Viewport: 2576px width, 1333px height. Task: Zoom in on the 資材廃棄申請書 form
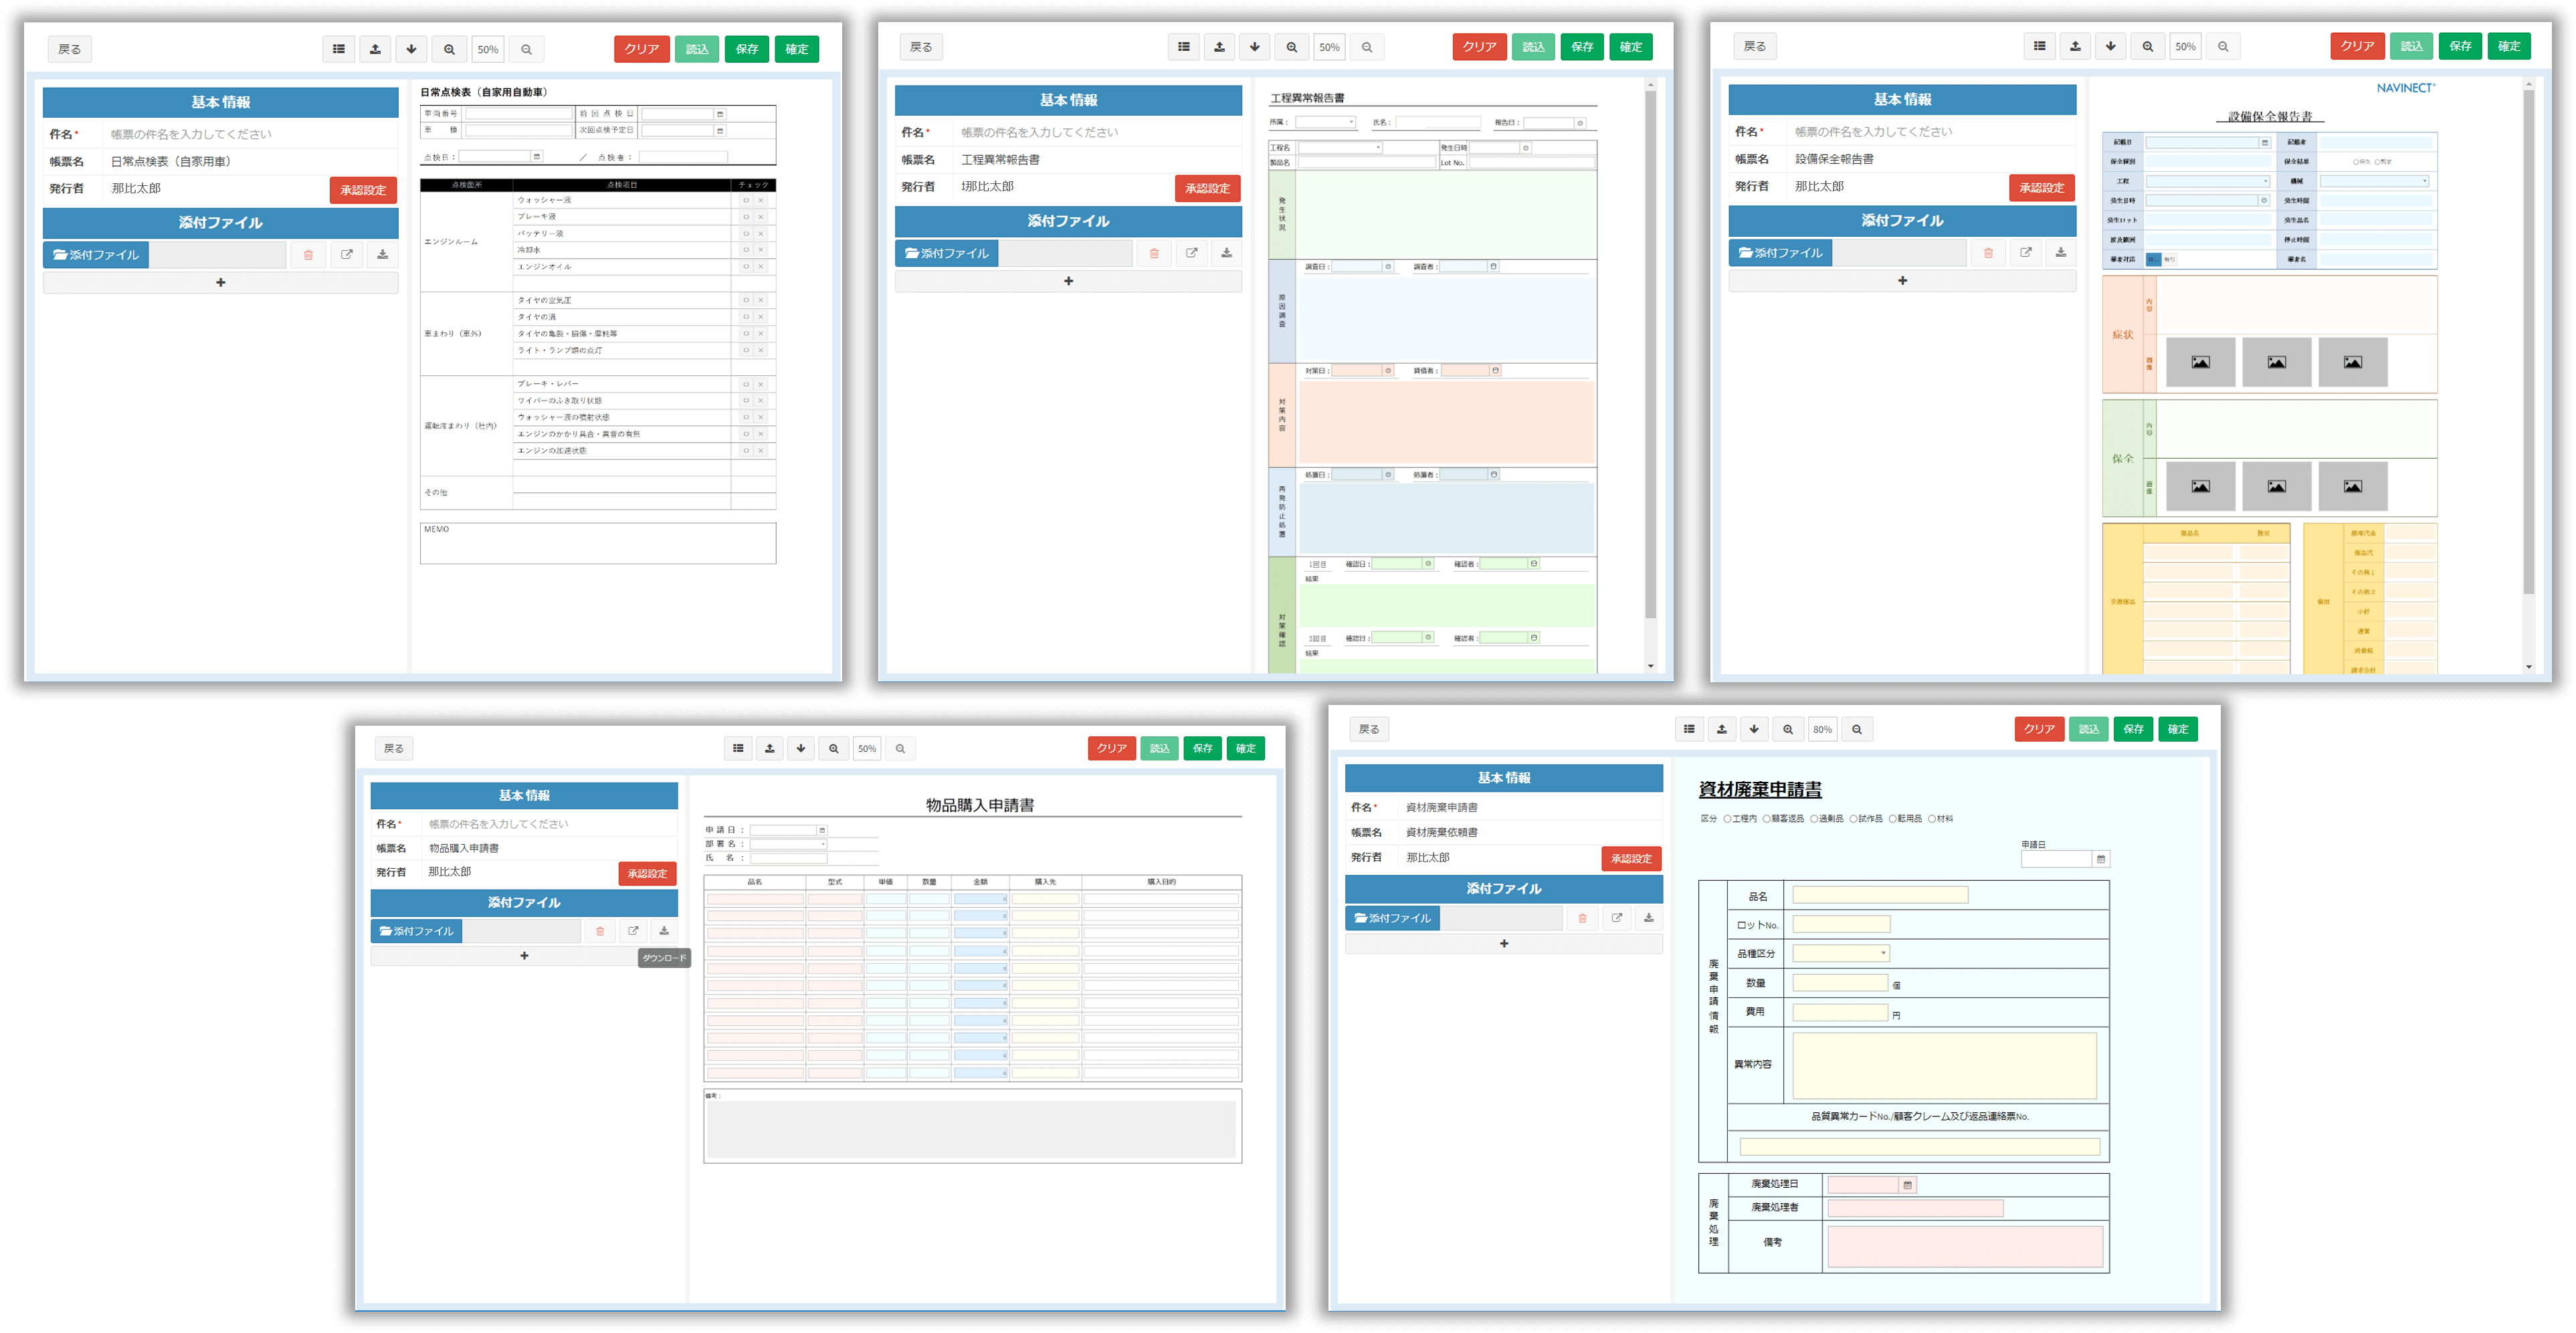pos(1788,729)
